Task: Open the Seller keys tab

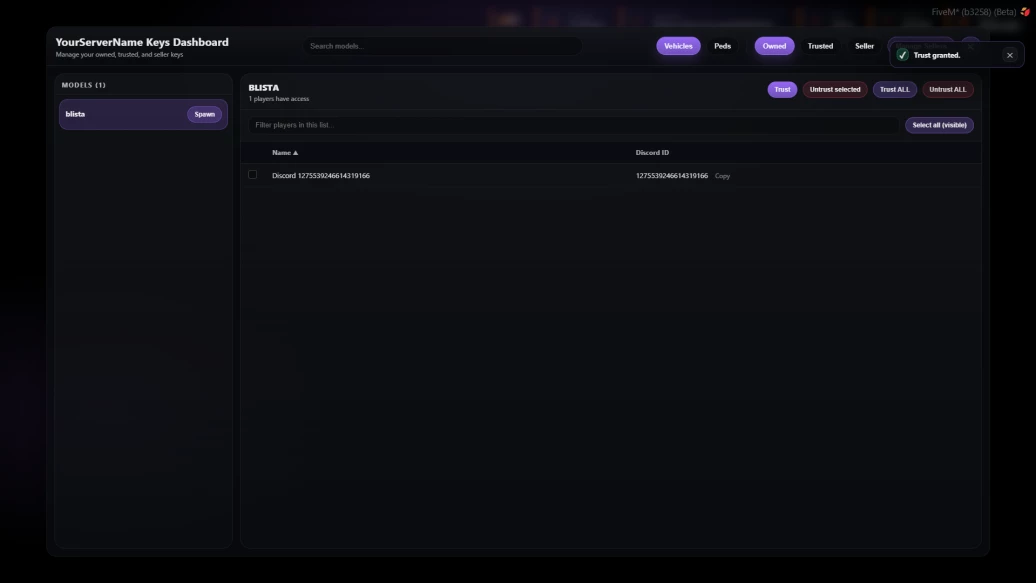Action: pyautogui.click(x=864, y=46)
